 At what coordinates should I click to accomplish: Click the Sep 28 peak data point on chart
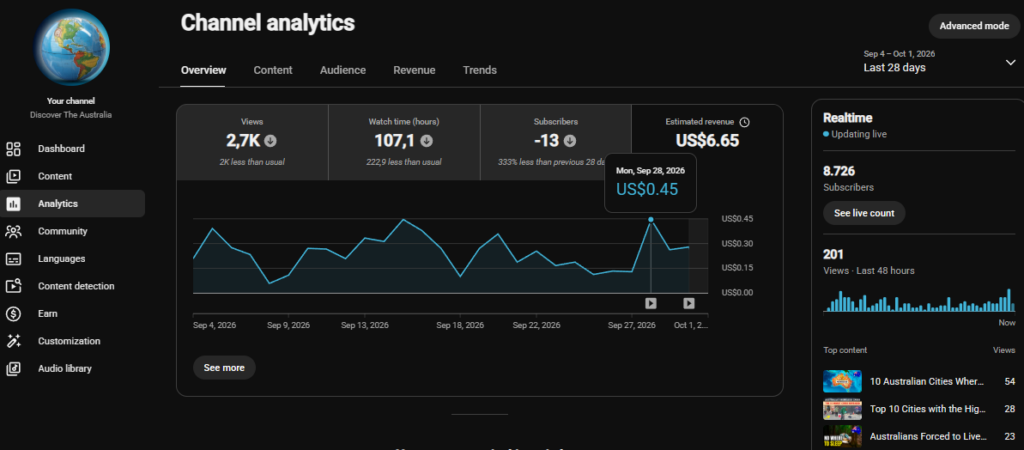tap(650, 219)
